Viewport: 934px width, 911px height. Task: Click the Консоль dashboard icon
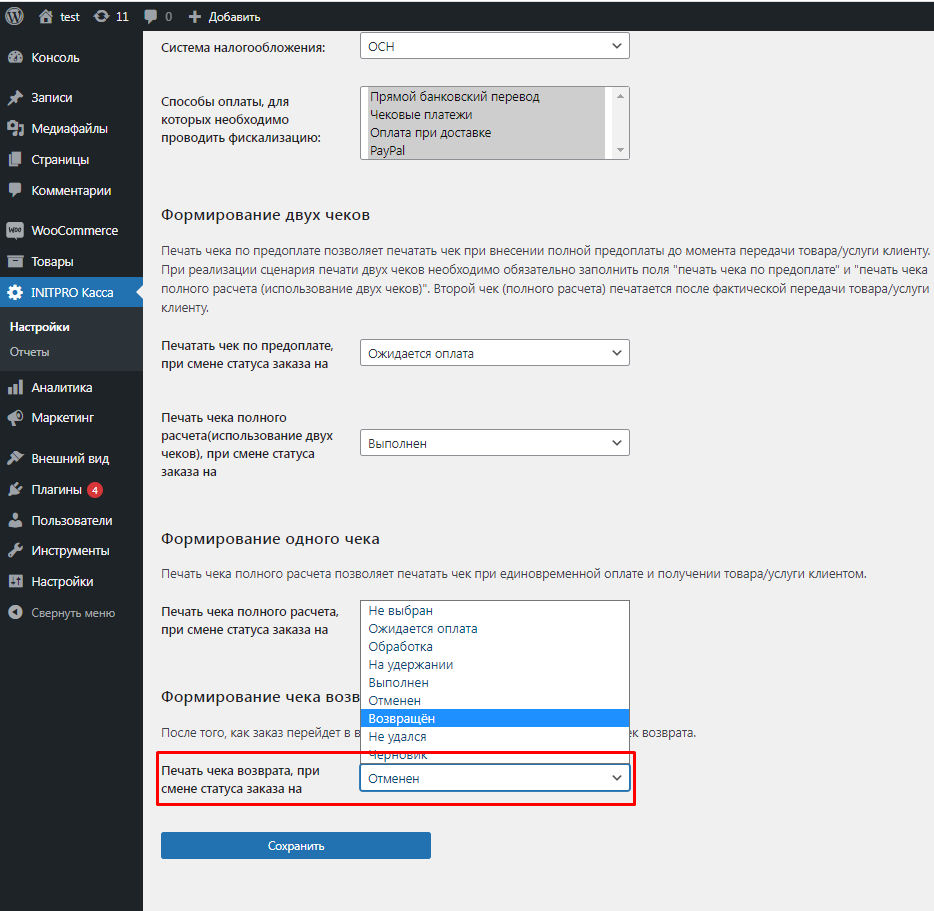(15, 58)
